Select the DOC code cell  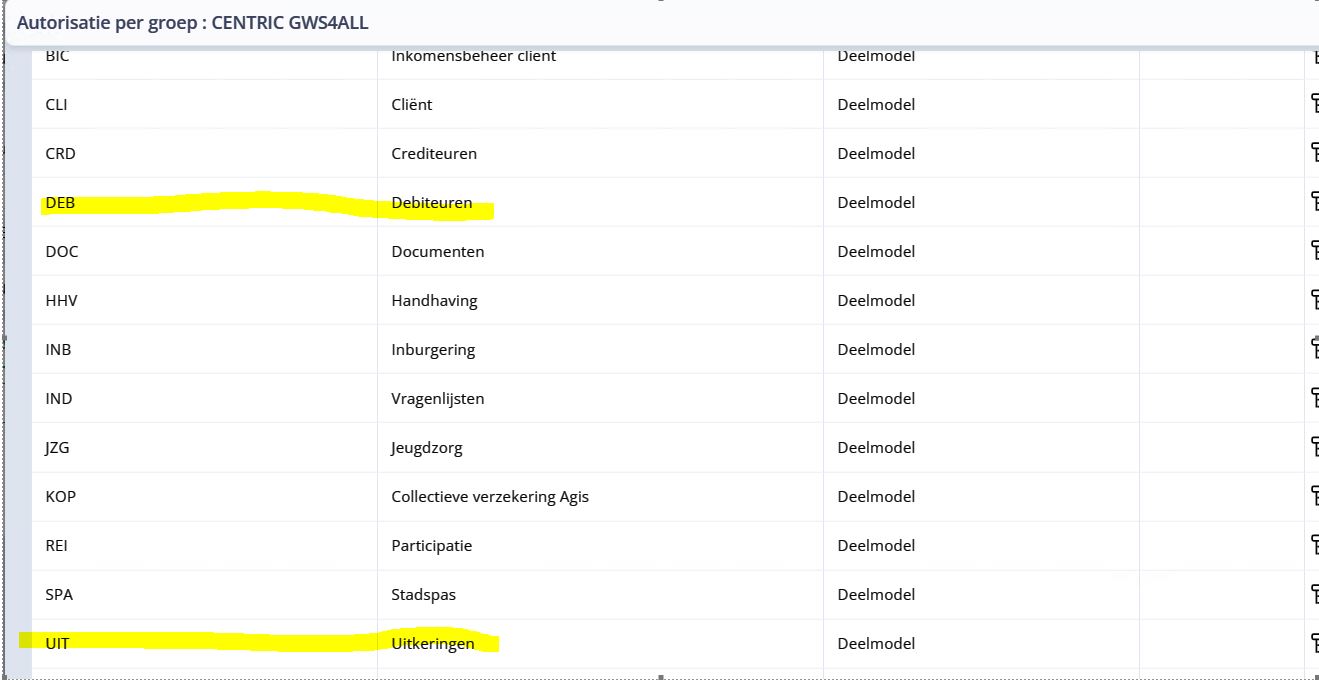[204, 251]
